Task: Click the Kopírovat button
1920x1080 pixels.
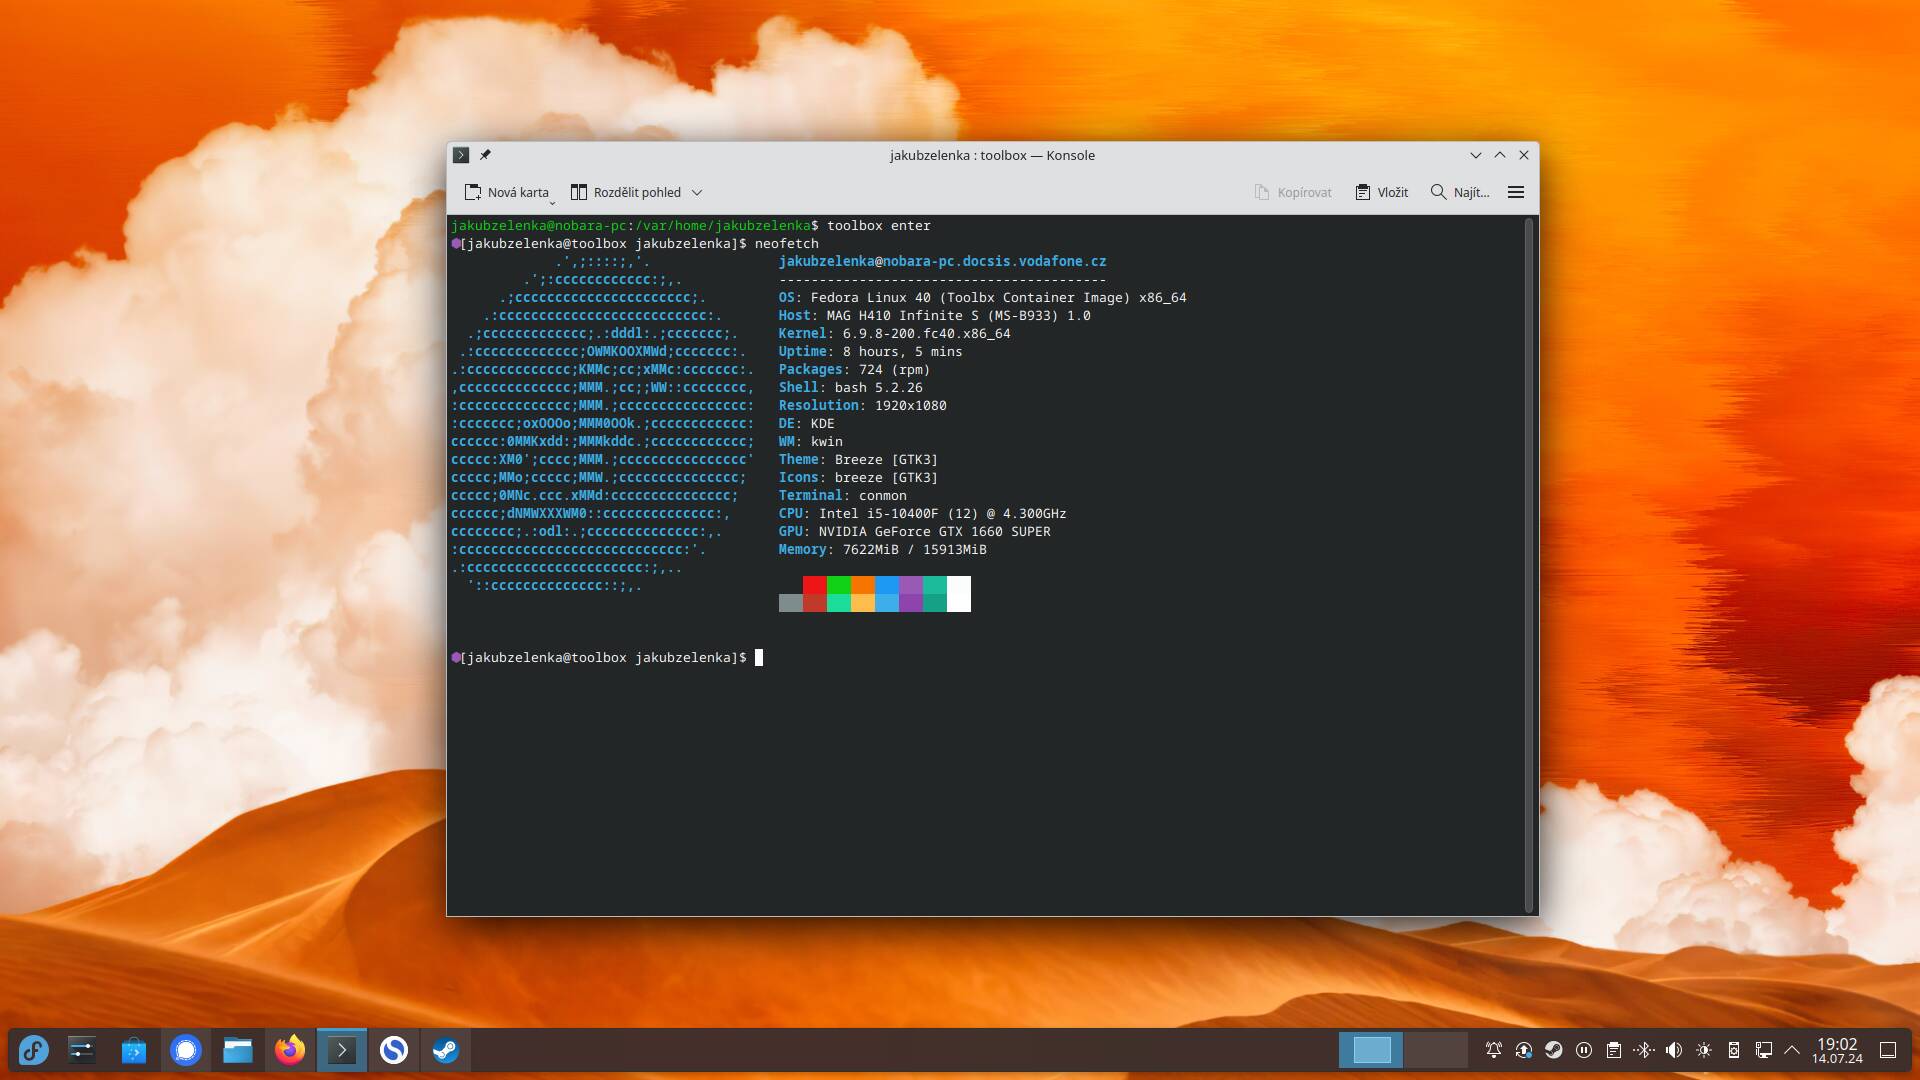Action: (x=1294, y=192)
